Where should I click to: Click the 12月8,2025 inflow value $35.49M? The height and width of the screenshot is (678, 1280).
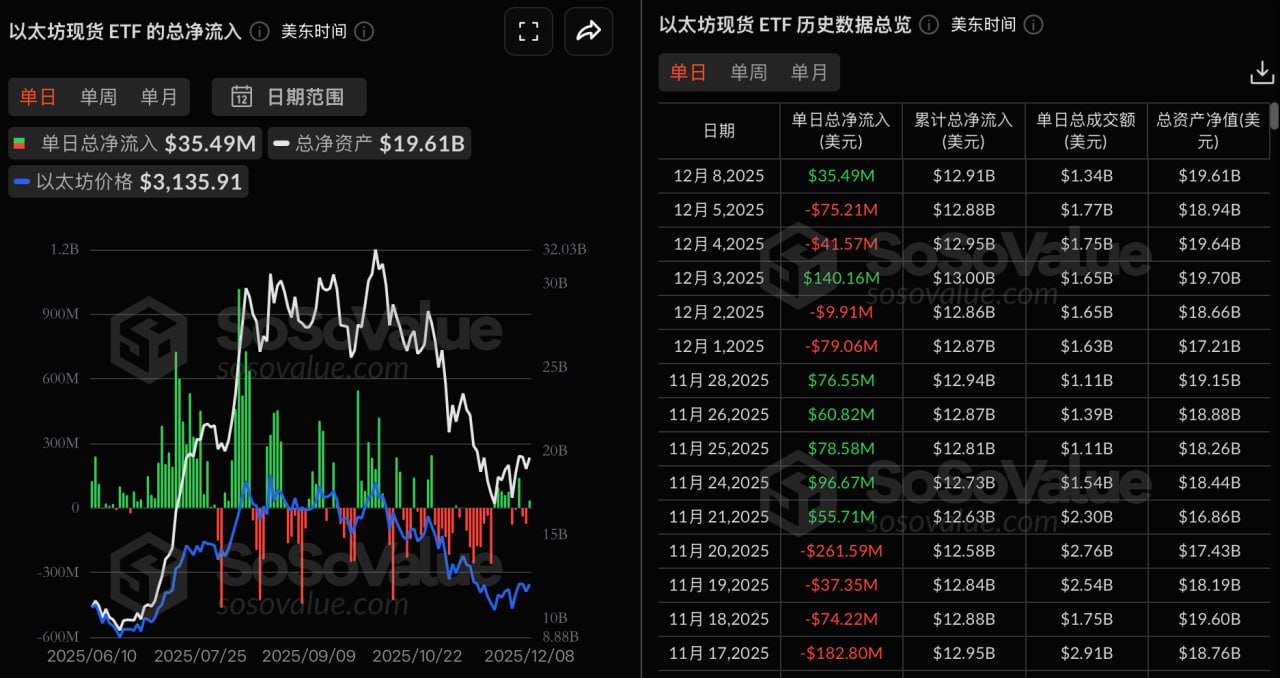[x=840, y=175]
